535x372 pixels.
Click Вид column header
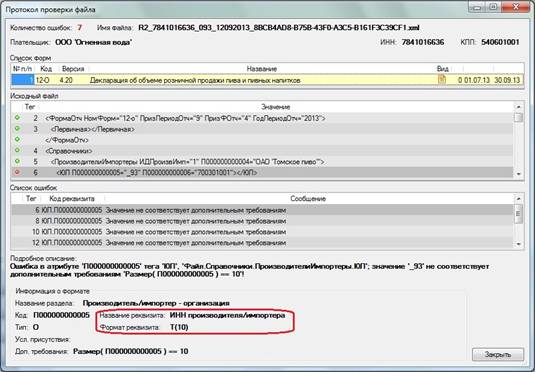tap(443, 69)
